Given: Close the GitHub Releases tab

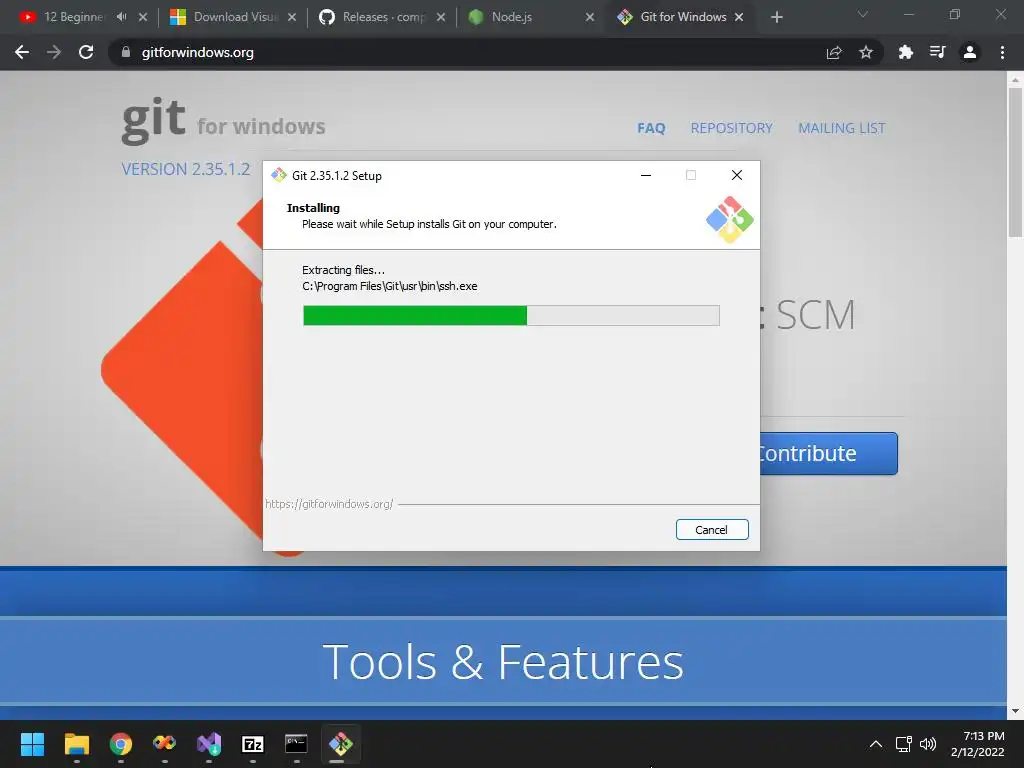Looking at the screenshot, I should 441,17.
